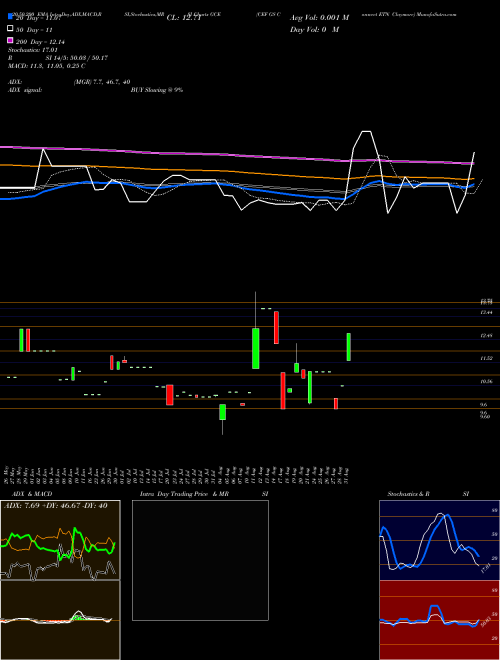Click the 'Stochastics: 17.01' reading
This screenshot has height=660, width=500.
[33, 50]
